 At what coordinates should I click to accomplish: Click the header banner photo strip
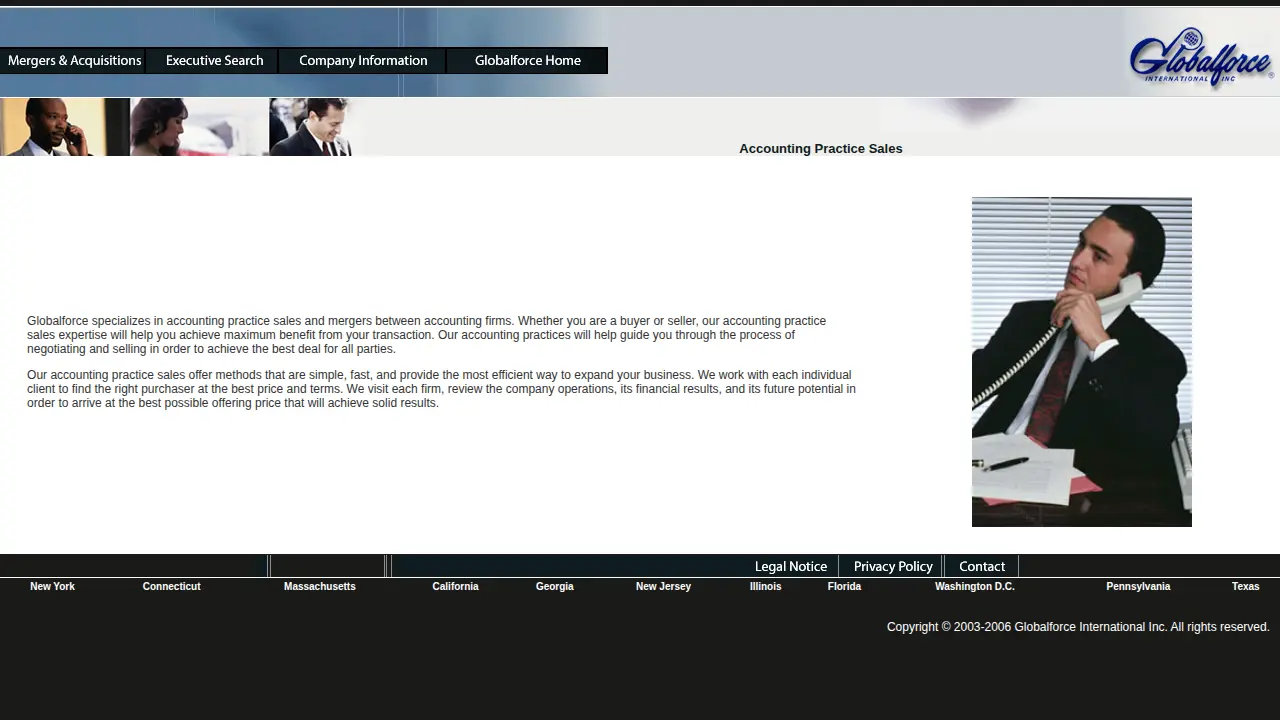click(178, 127)
